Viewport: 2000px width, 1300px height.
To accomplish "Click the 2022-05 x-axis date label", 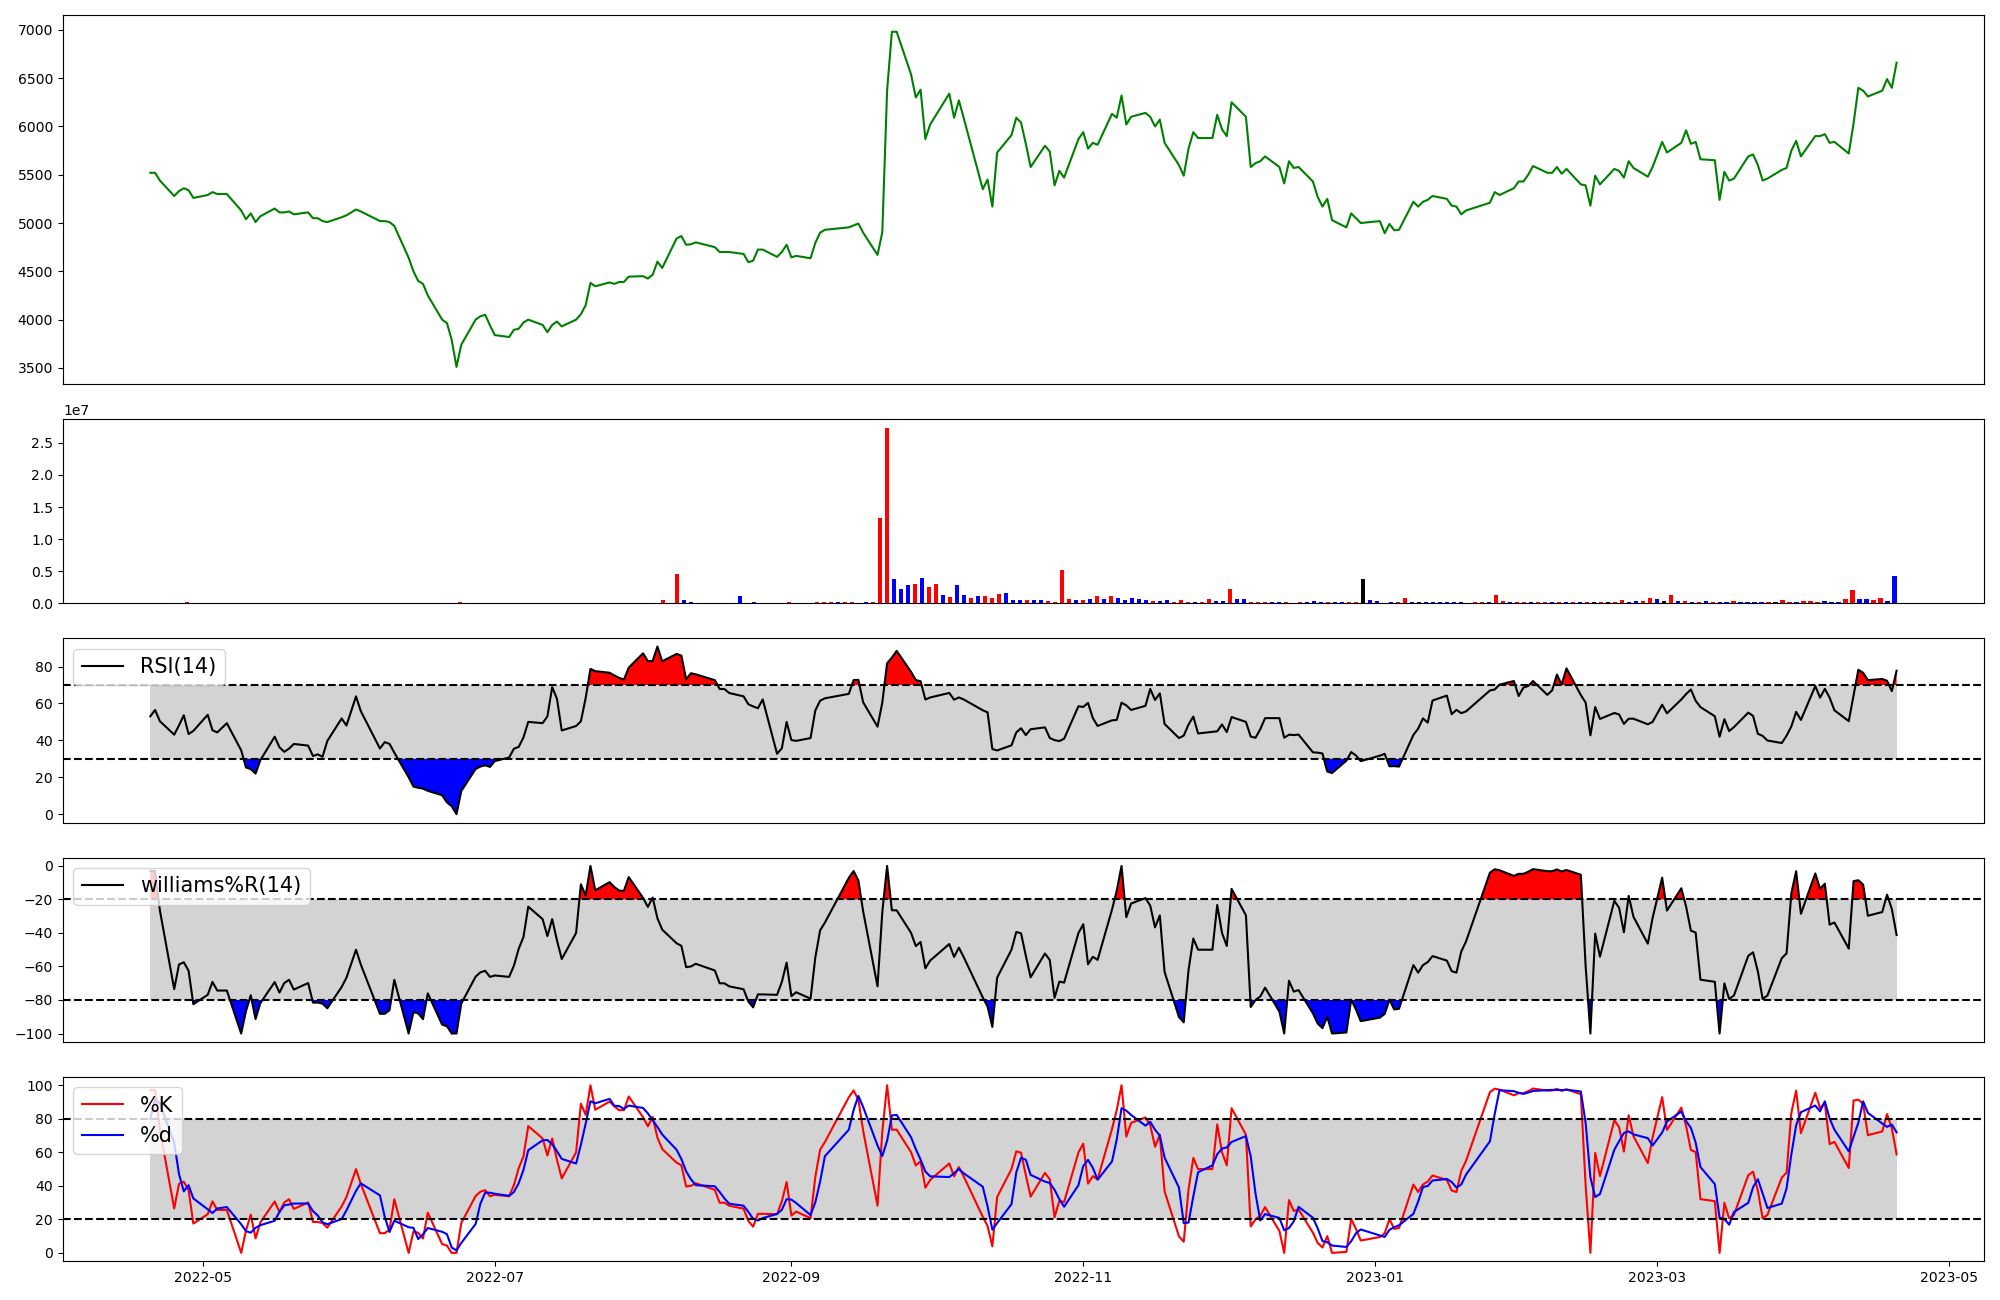I will [203, 1277].
